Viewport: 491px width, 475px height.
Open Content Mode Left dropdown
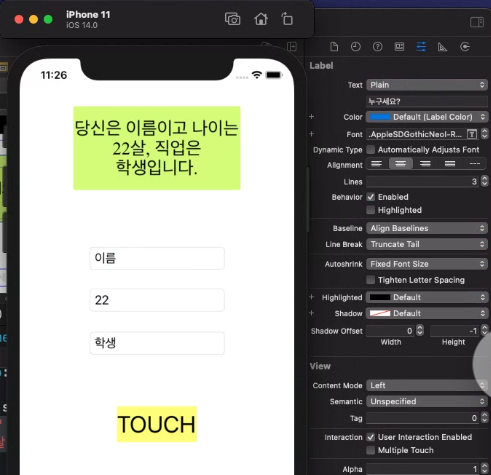[427, 385]
